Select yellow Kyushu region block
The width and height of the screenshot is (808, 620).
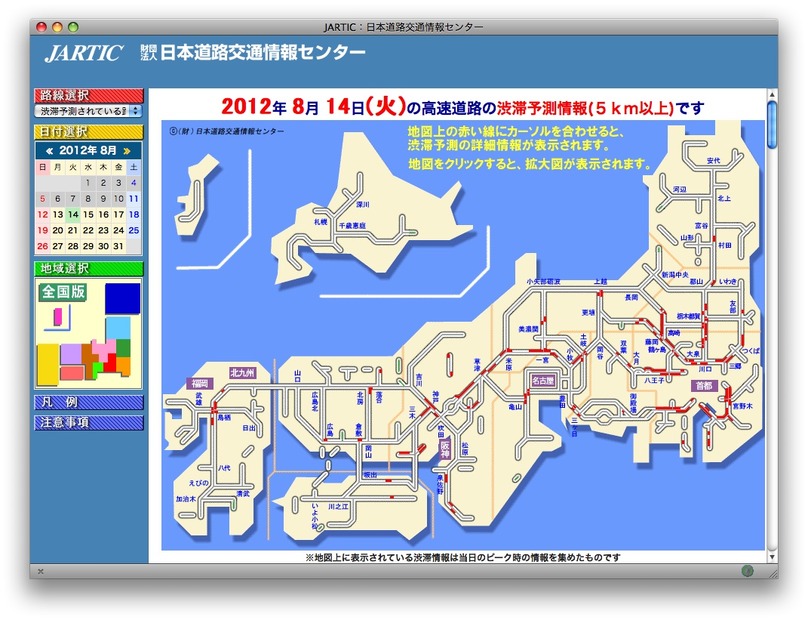[x=48, y=364]
